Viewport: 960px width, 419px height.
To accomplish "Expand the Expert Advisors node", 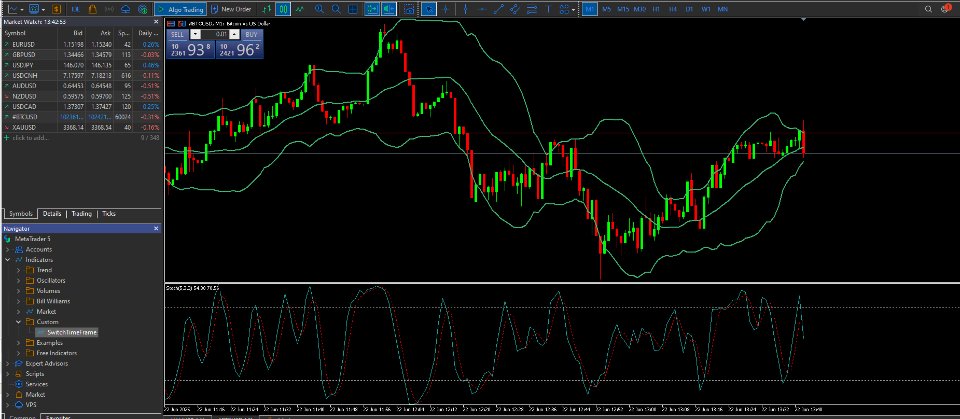I will coord(8,363).
